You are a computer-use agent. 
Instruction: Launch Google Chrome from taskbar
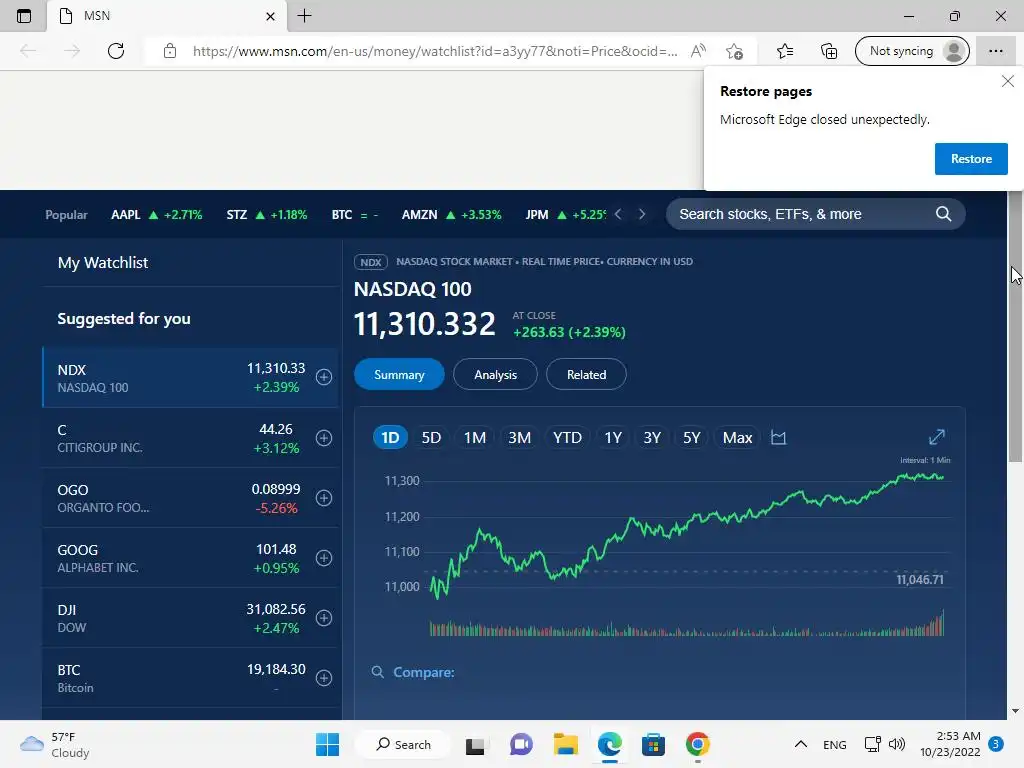(x=697, y=744)
